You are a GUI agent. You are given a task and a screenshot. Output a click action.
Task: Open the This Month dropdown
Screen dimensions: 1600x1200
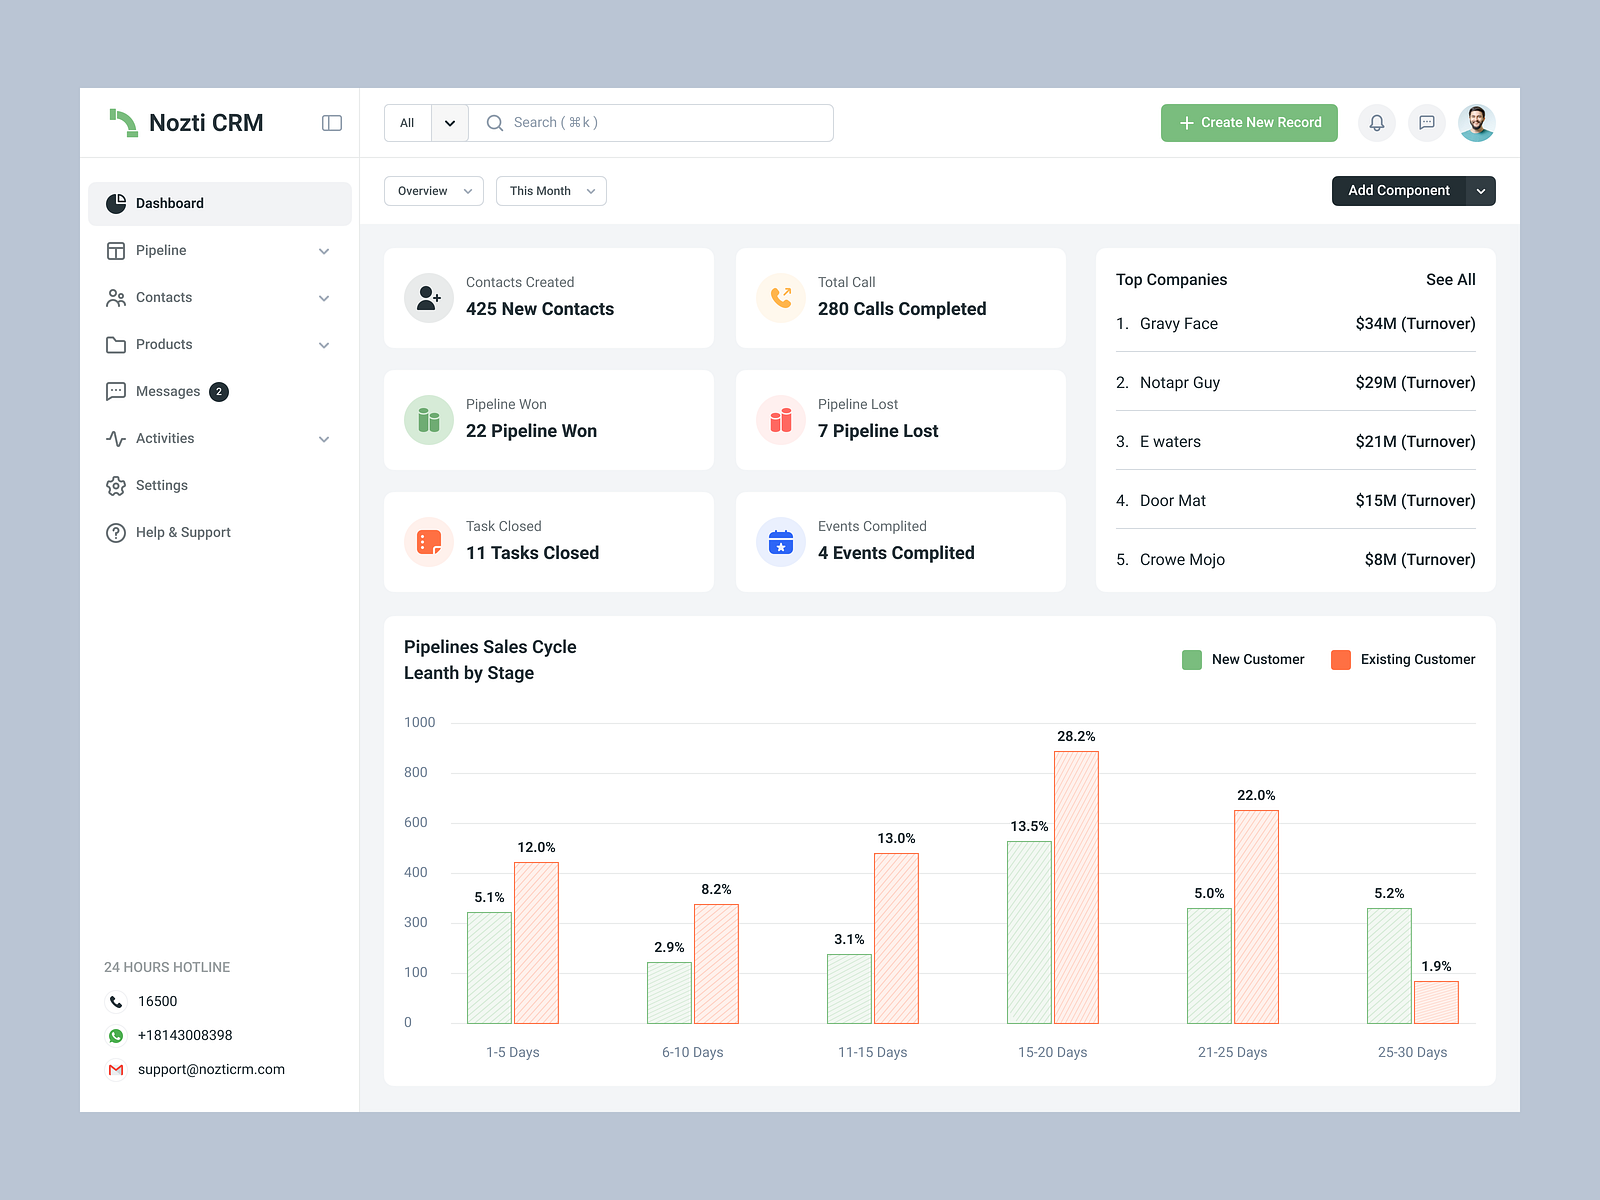tap(551, 191)
